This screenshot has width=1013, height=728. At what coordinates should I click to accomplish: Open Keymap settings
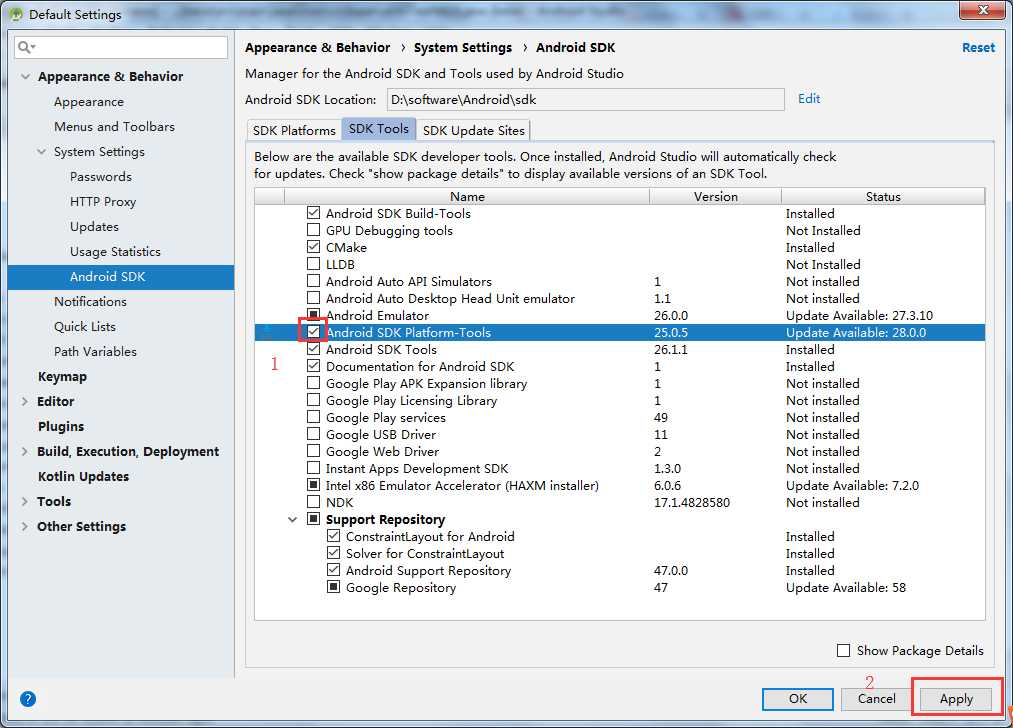[62, 377]
